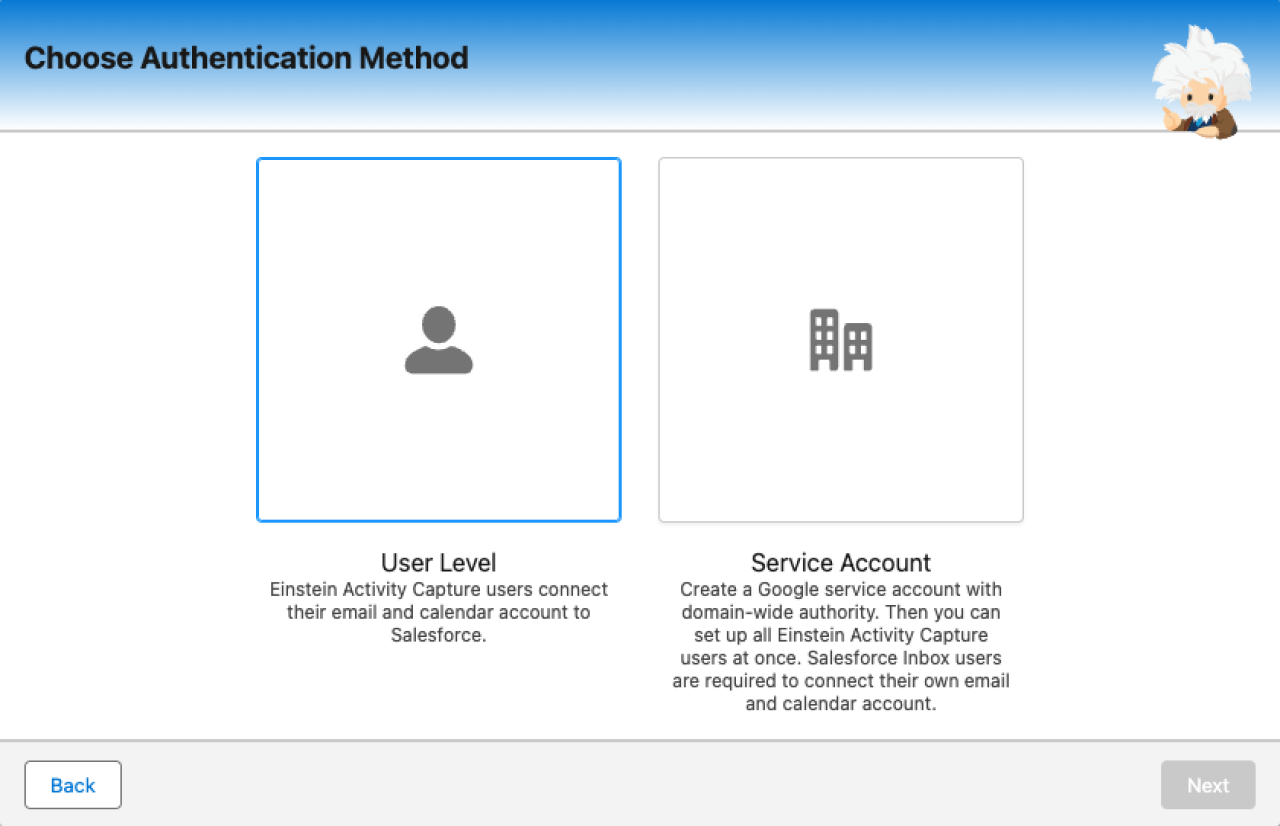Proceed with the Next button
The width and height of the screenshot is (1280, 826).
[x=1208, y=785]
